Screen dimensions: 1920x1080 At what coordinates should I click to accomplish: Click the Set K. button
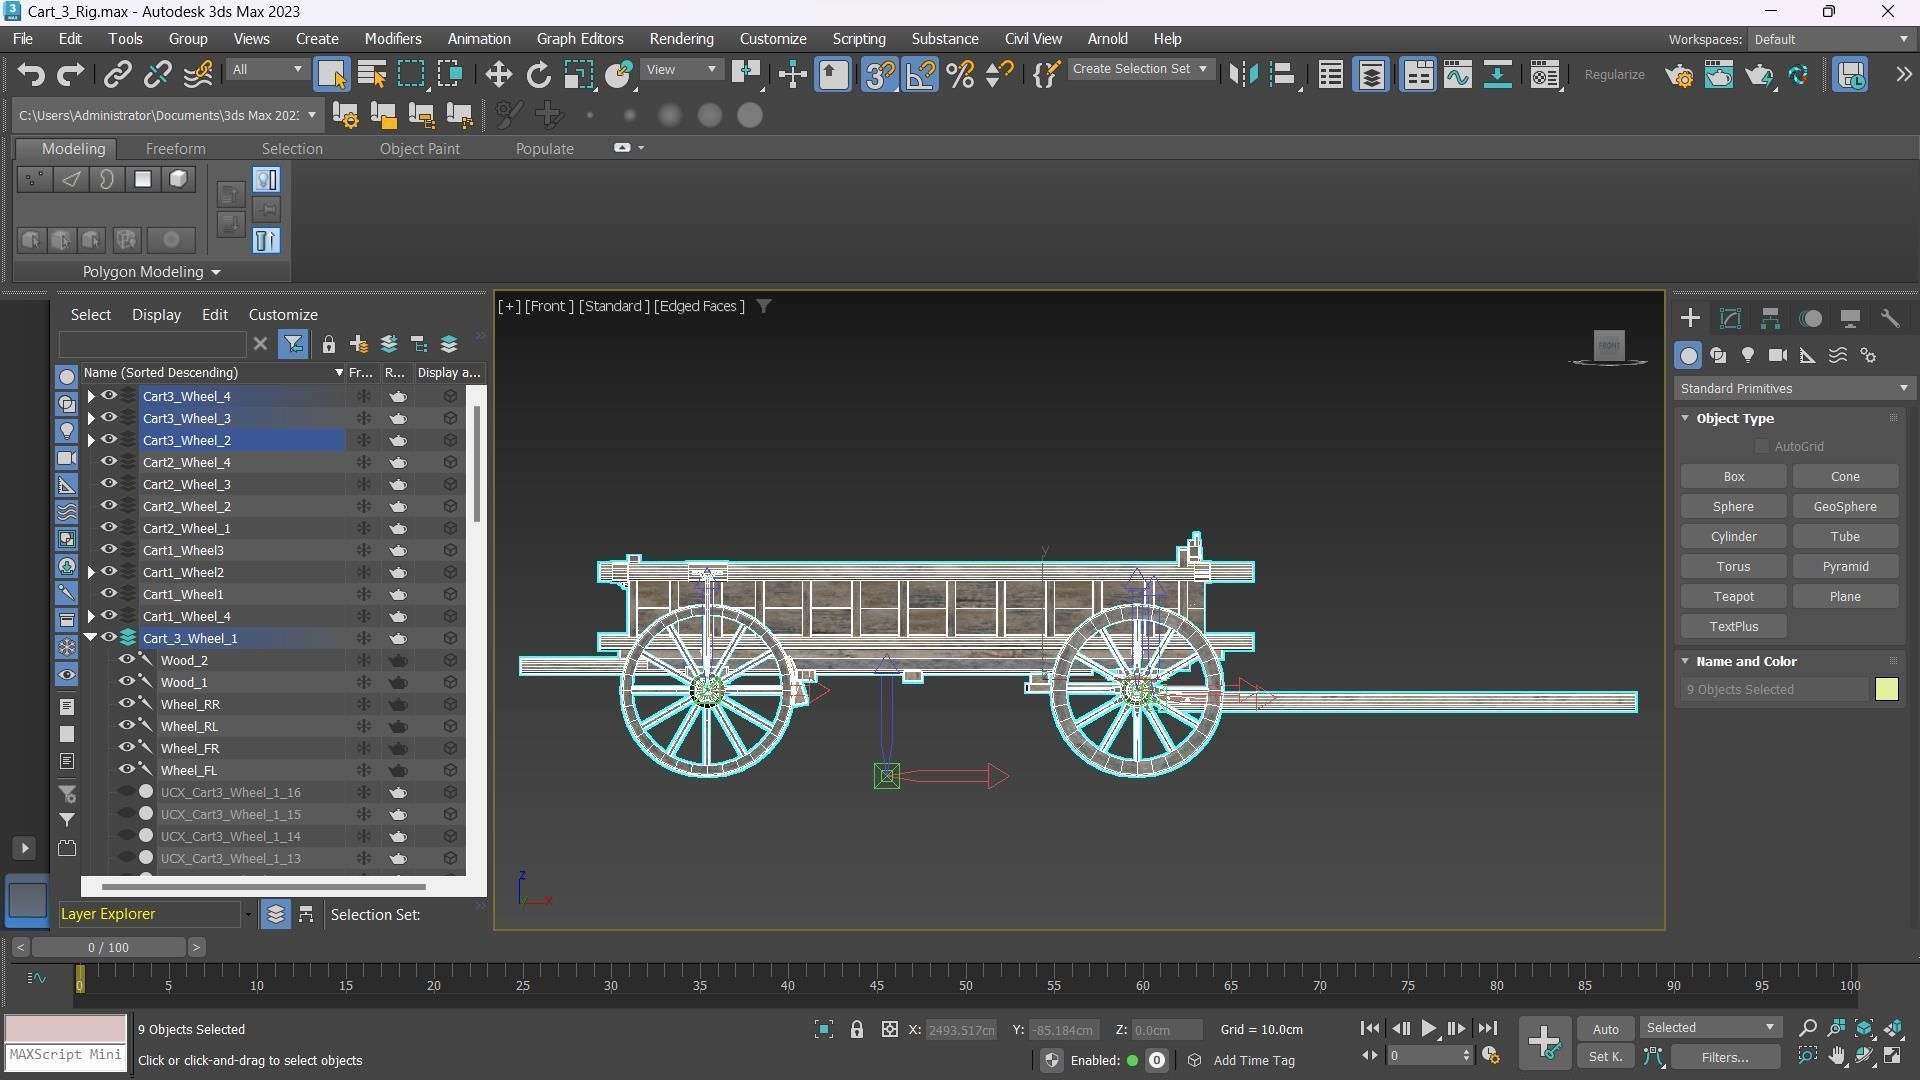[1605, 1056]
